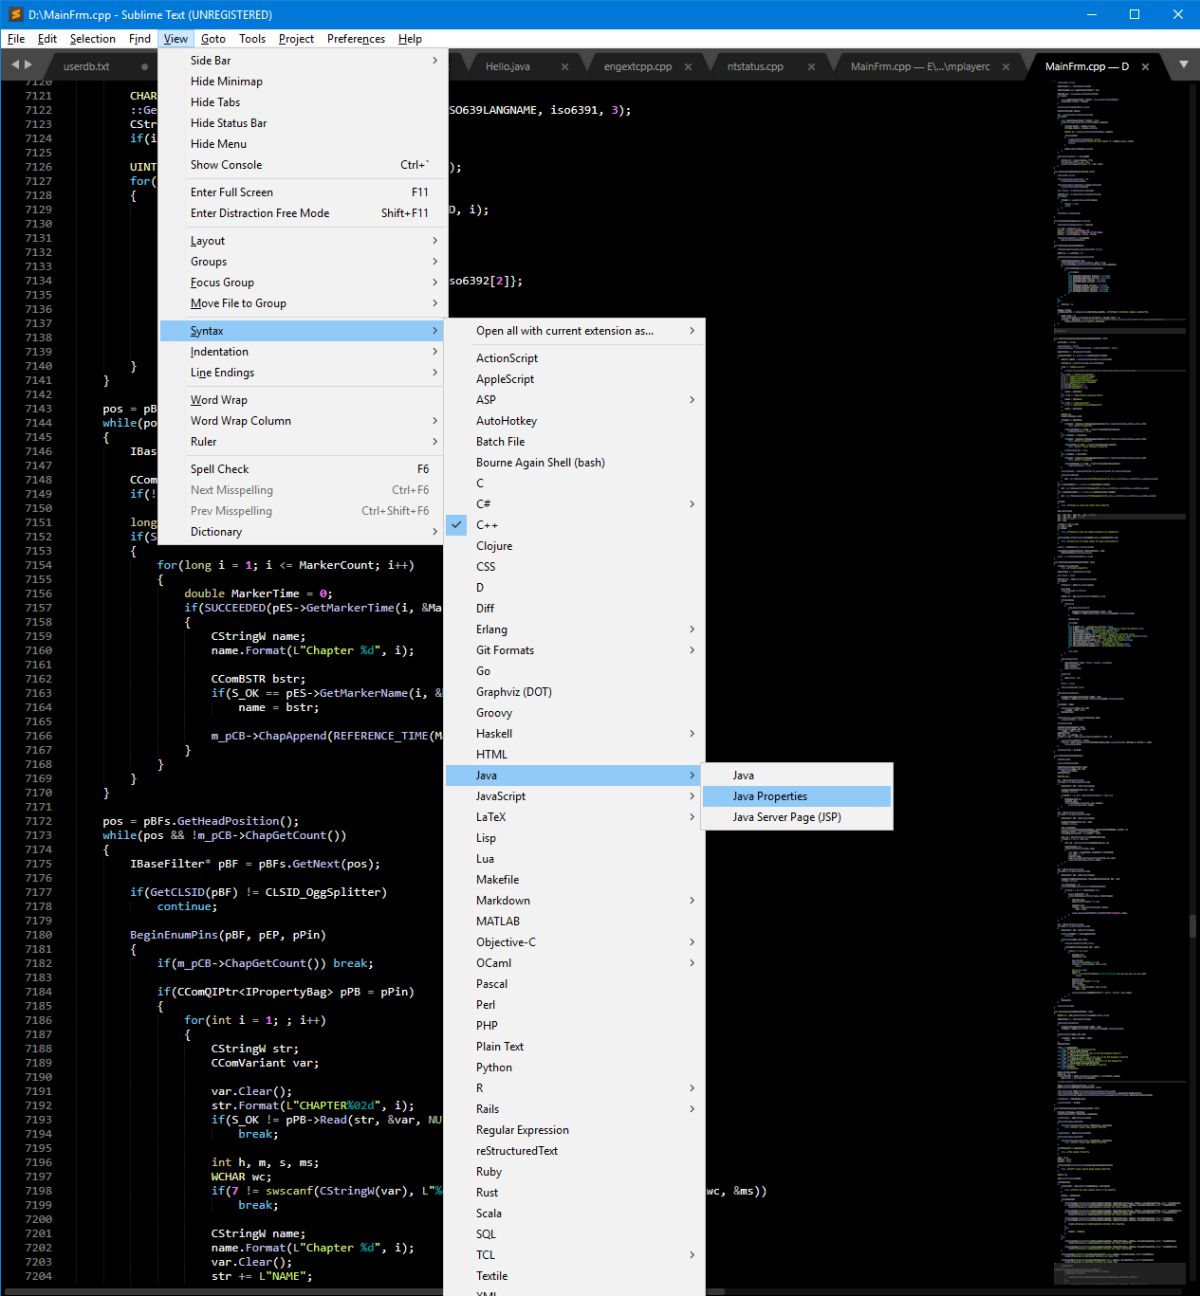Hide Tabs from View menu
Image resolution: width=1200 pixels, height=1296 pixels.
pyautogui.click(x=303, y=102)
